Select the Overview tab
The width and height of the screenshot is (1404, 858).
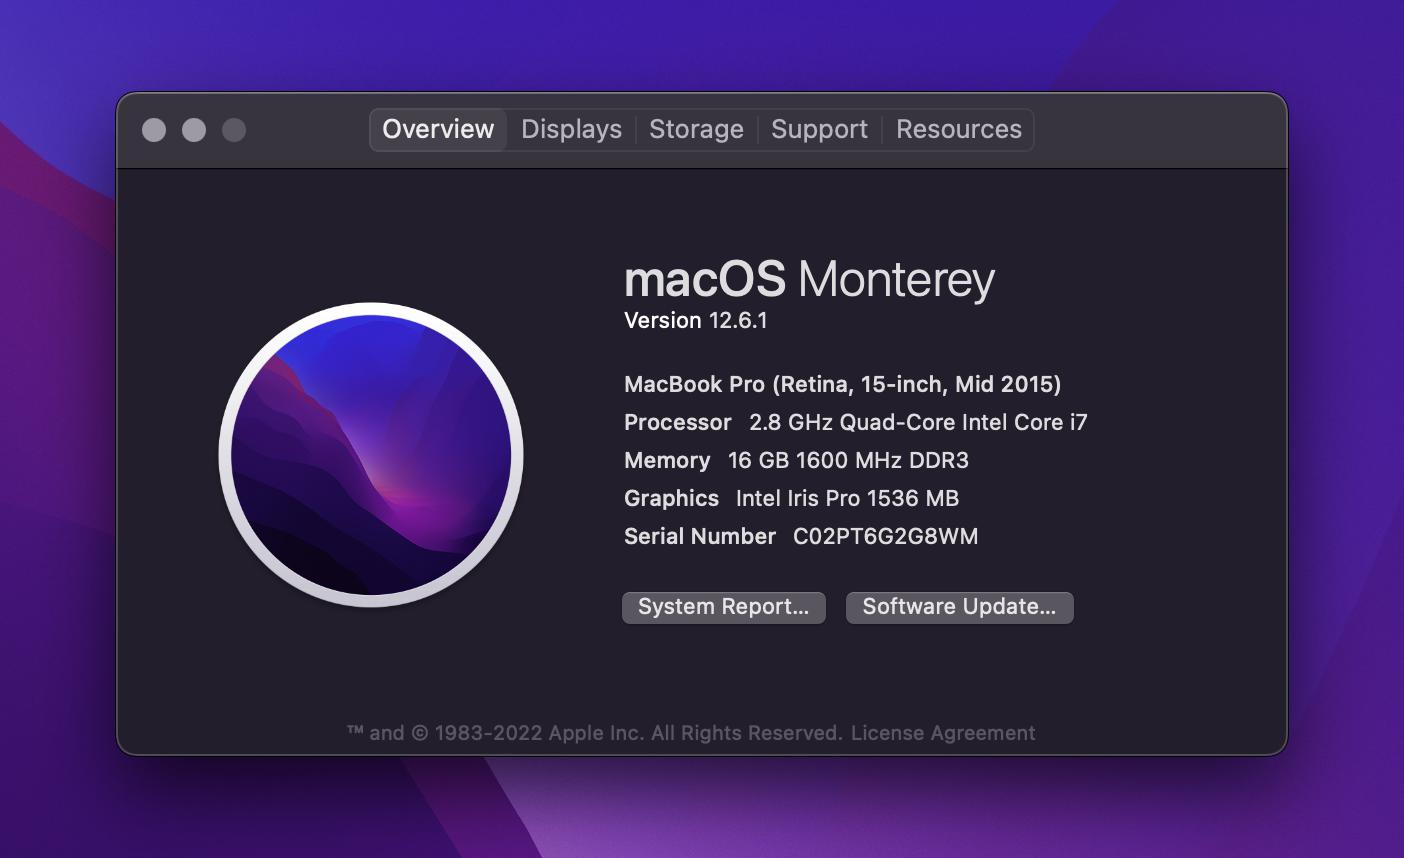point(438,130)
